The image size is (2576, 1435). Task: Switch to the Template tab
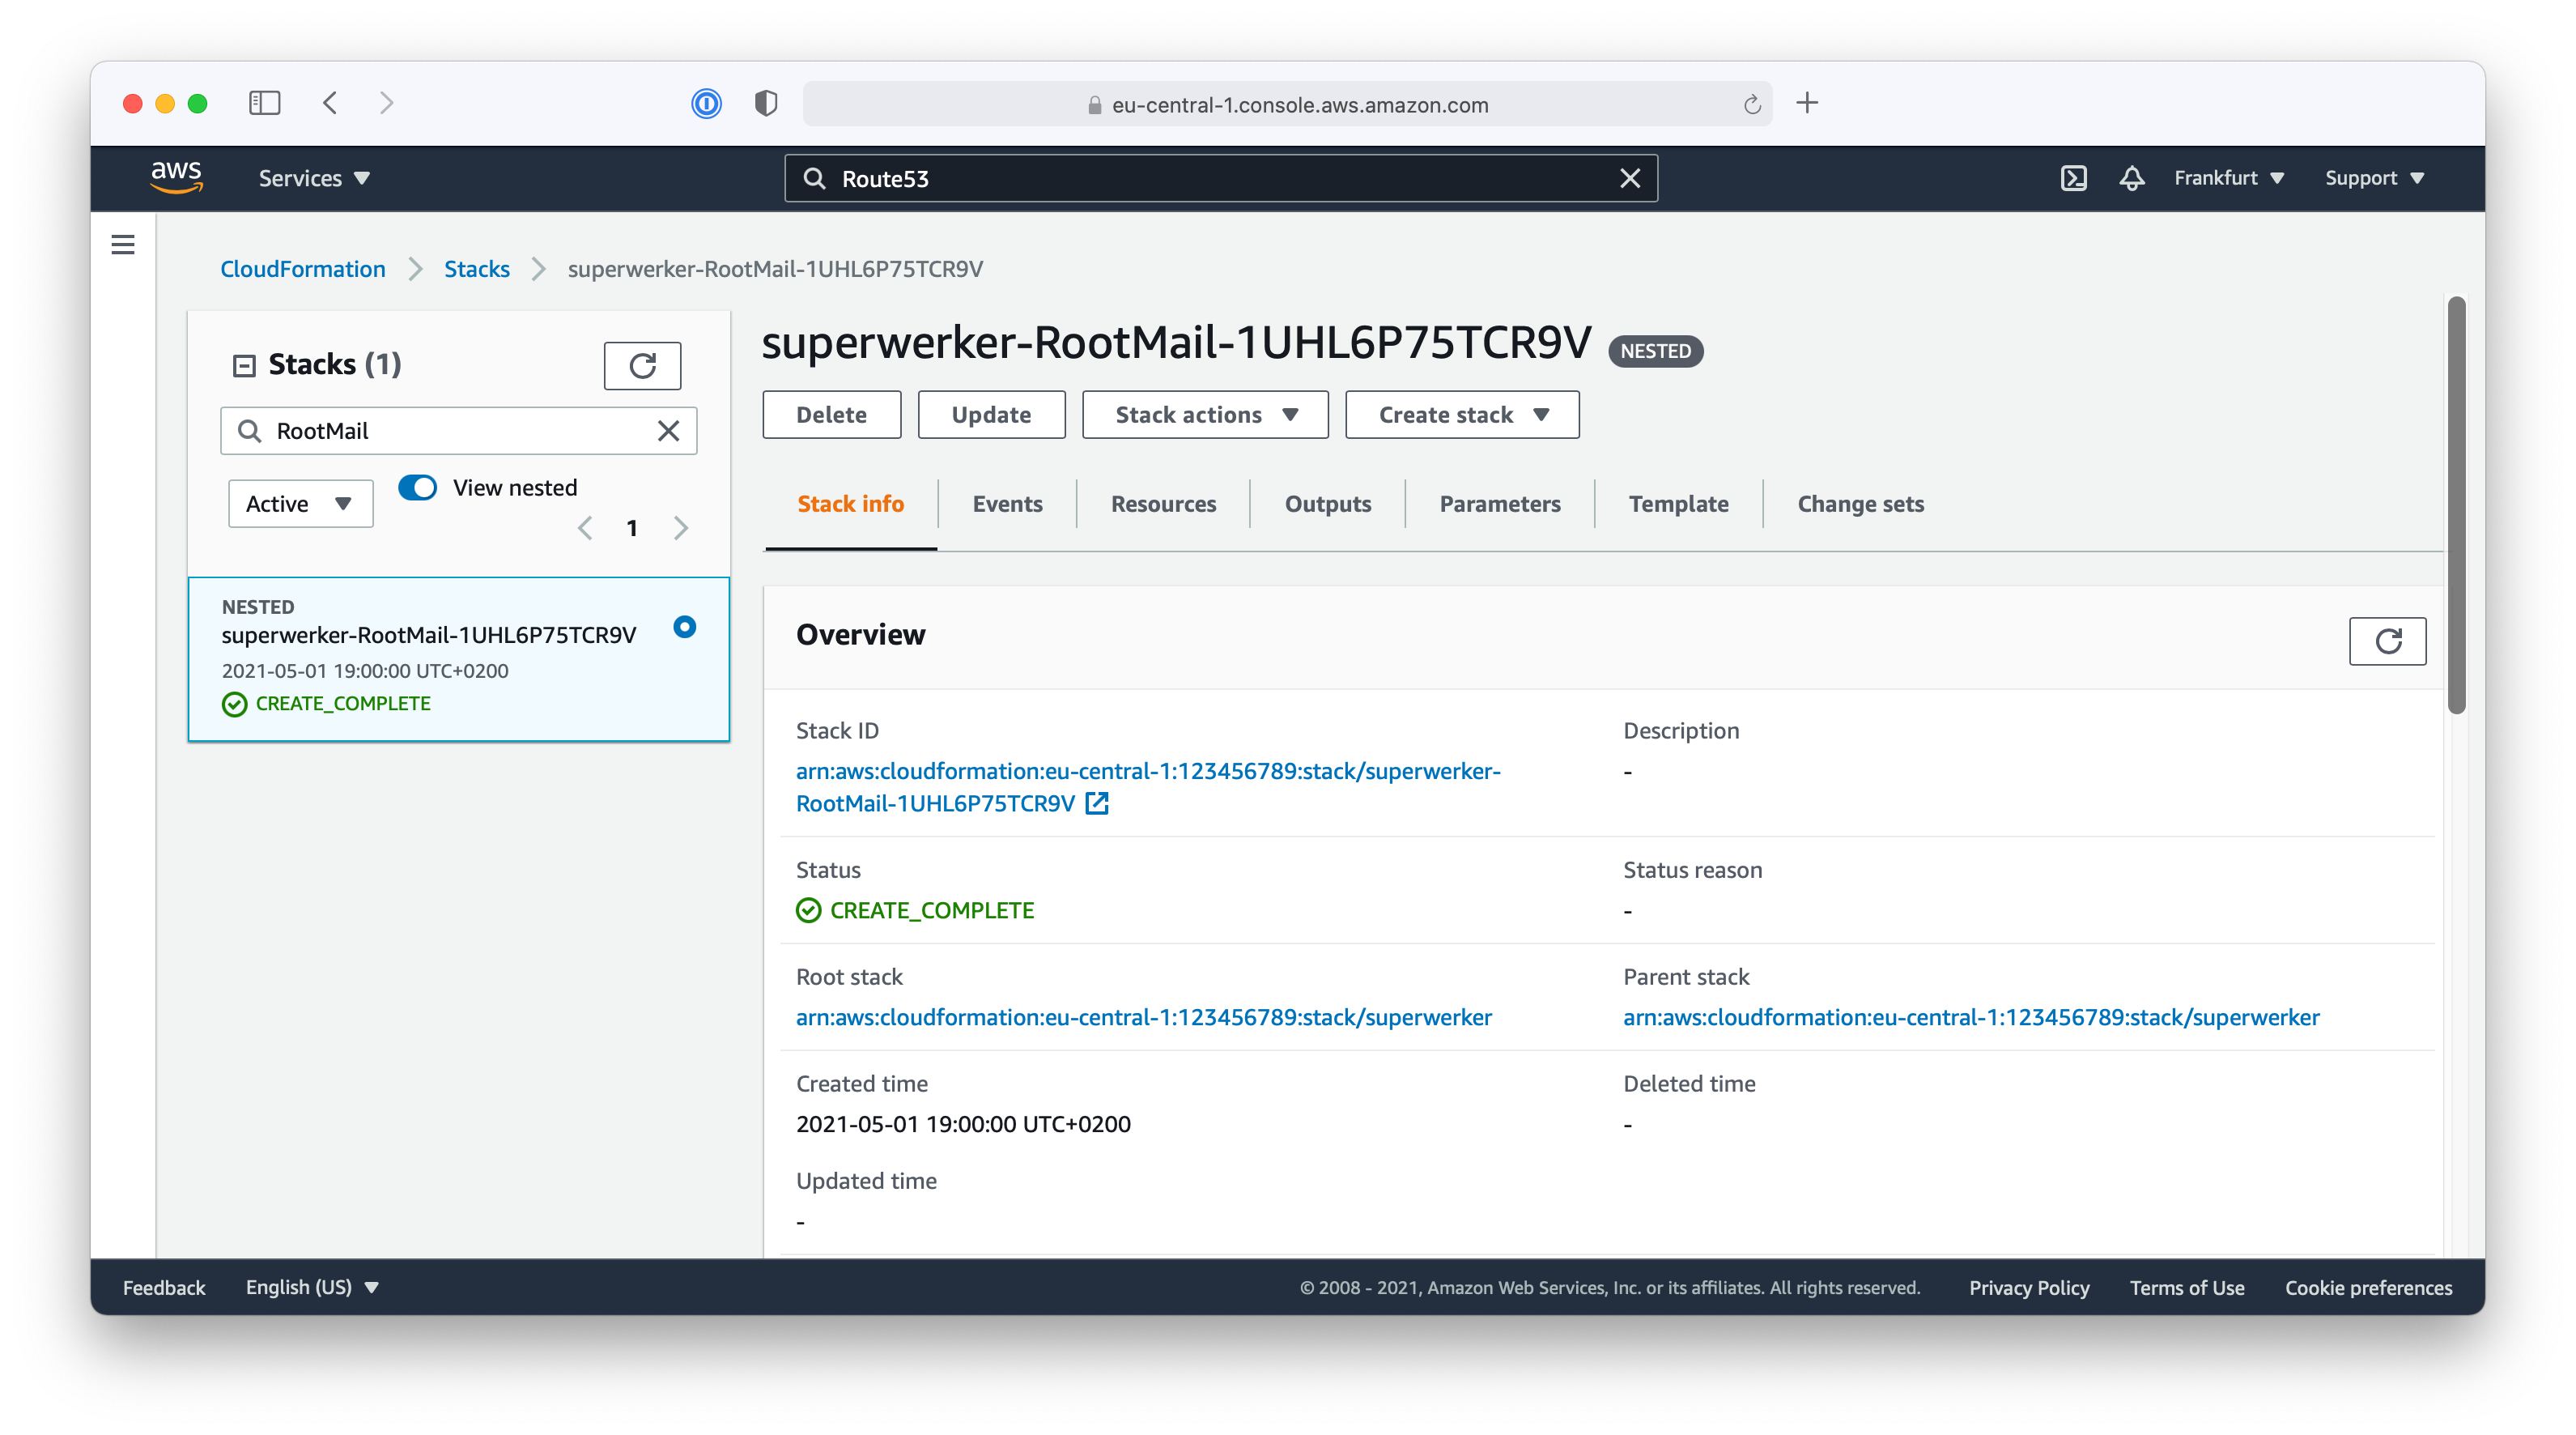click(1678, 504)
